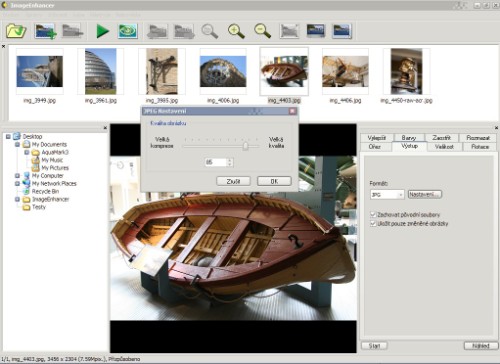
Task: Open the folder icon in toolbar
Action: click(x=16, y=31)
